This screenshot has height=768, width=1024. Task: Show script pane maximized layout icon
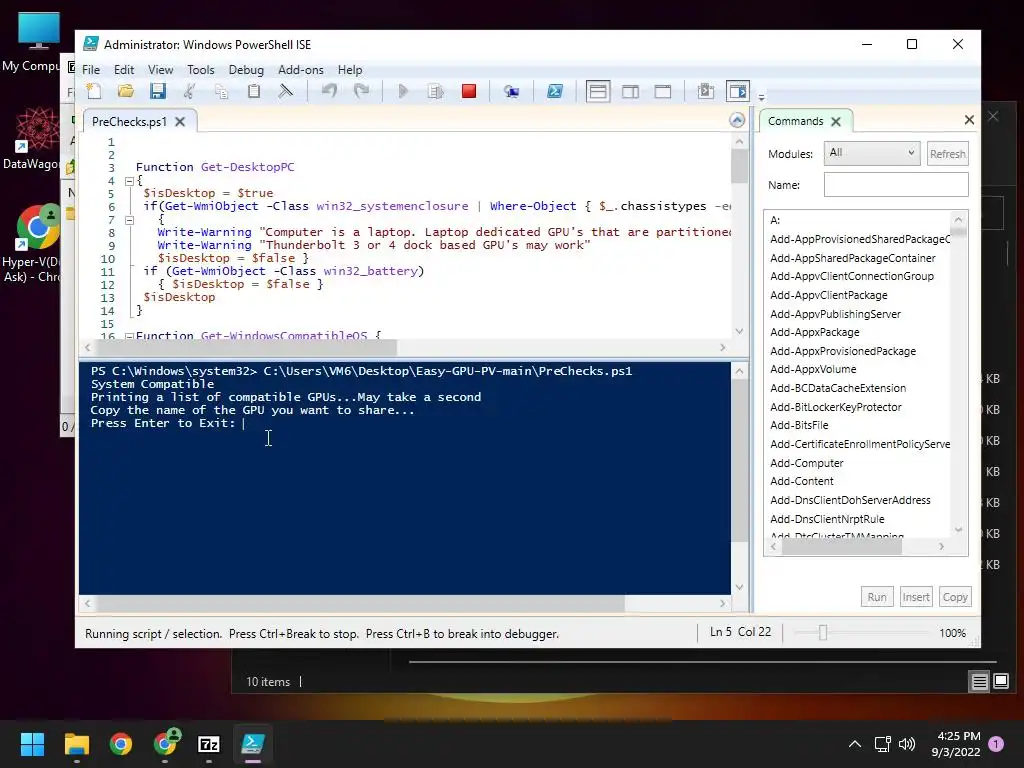(663, 91)
